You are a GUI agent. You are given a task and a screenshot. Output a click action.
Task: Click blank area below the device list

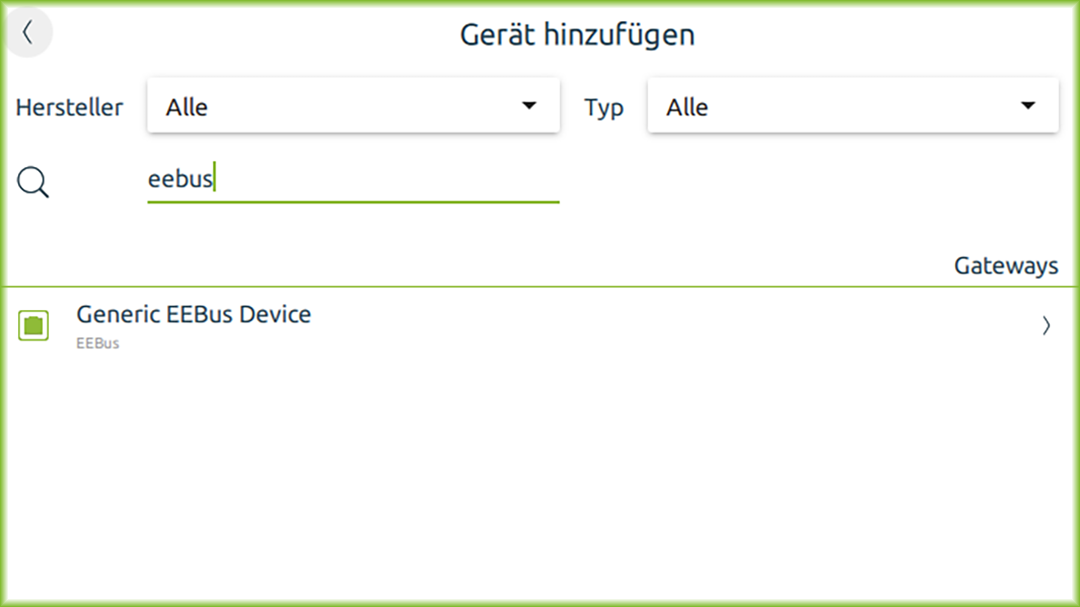click(540, 480)
